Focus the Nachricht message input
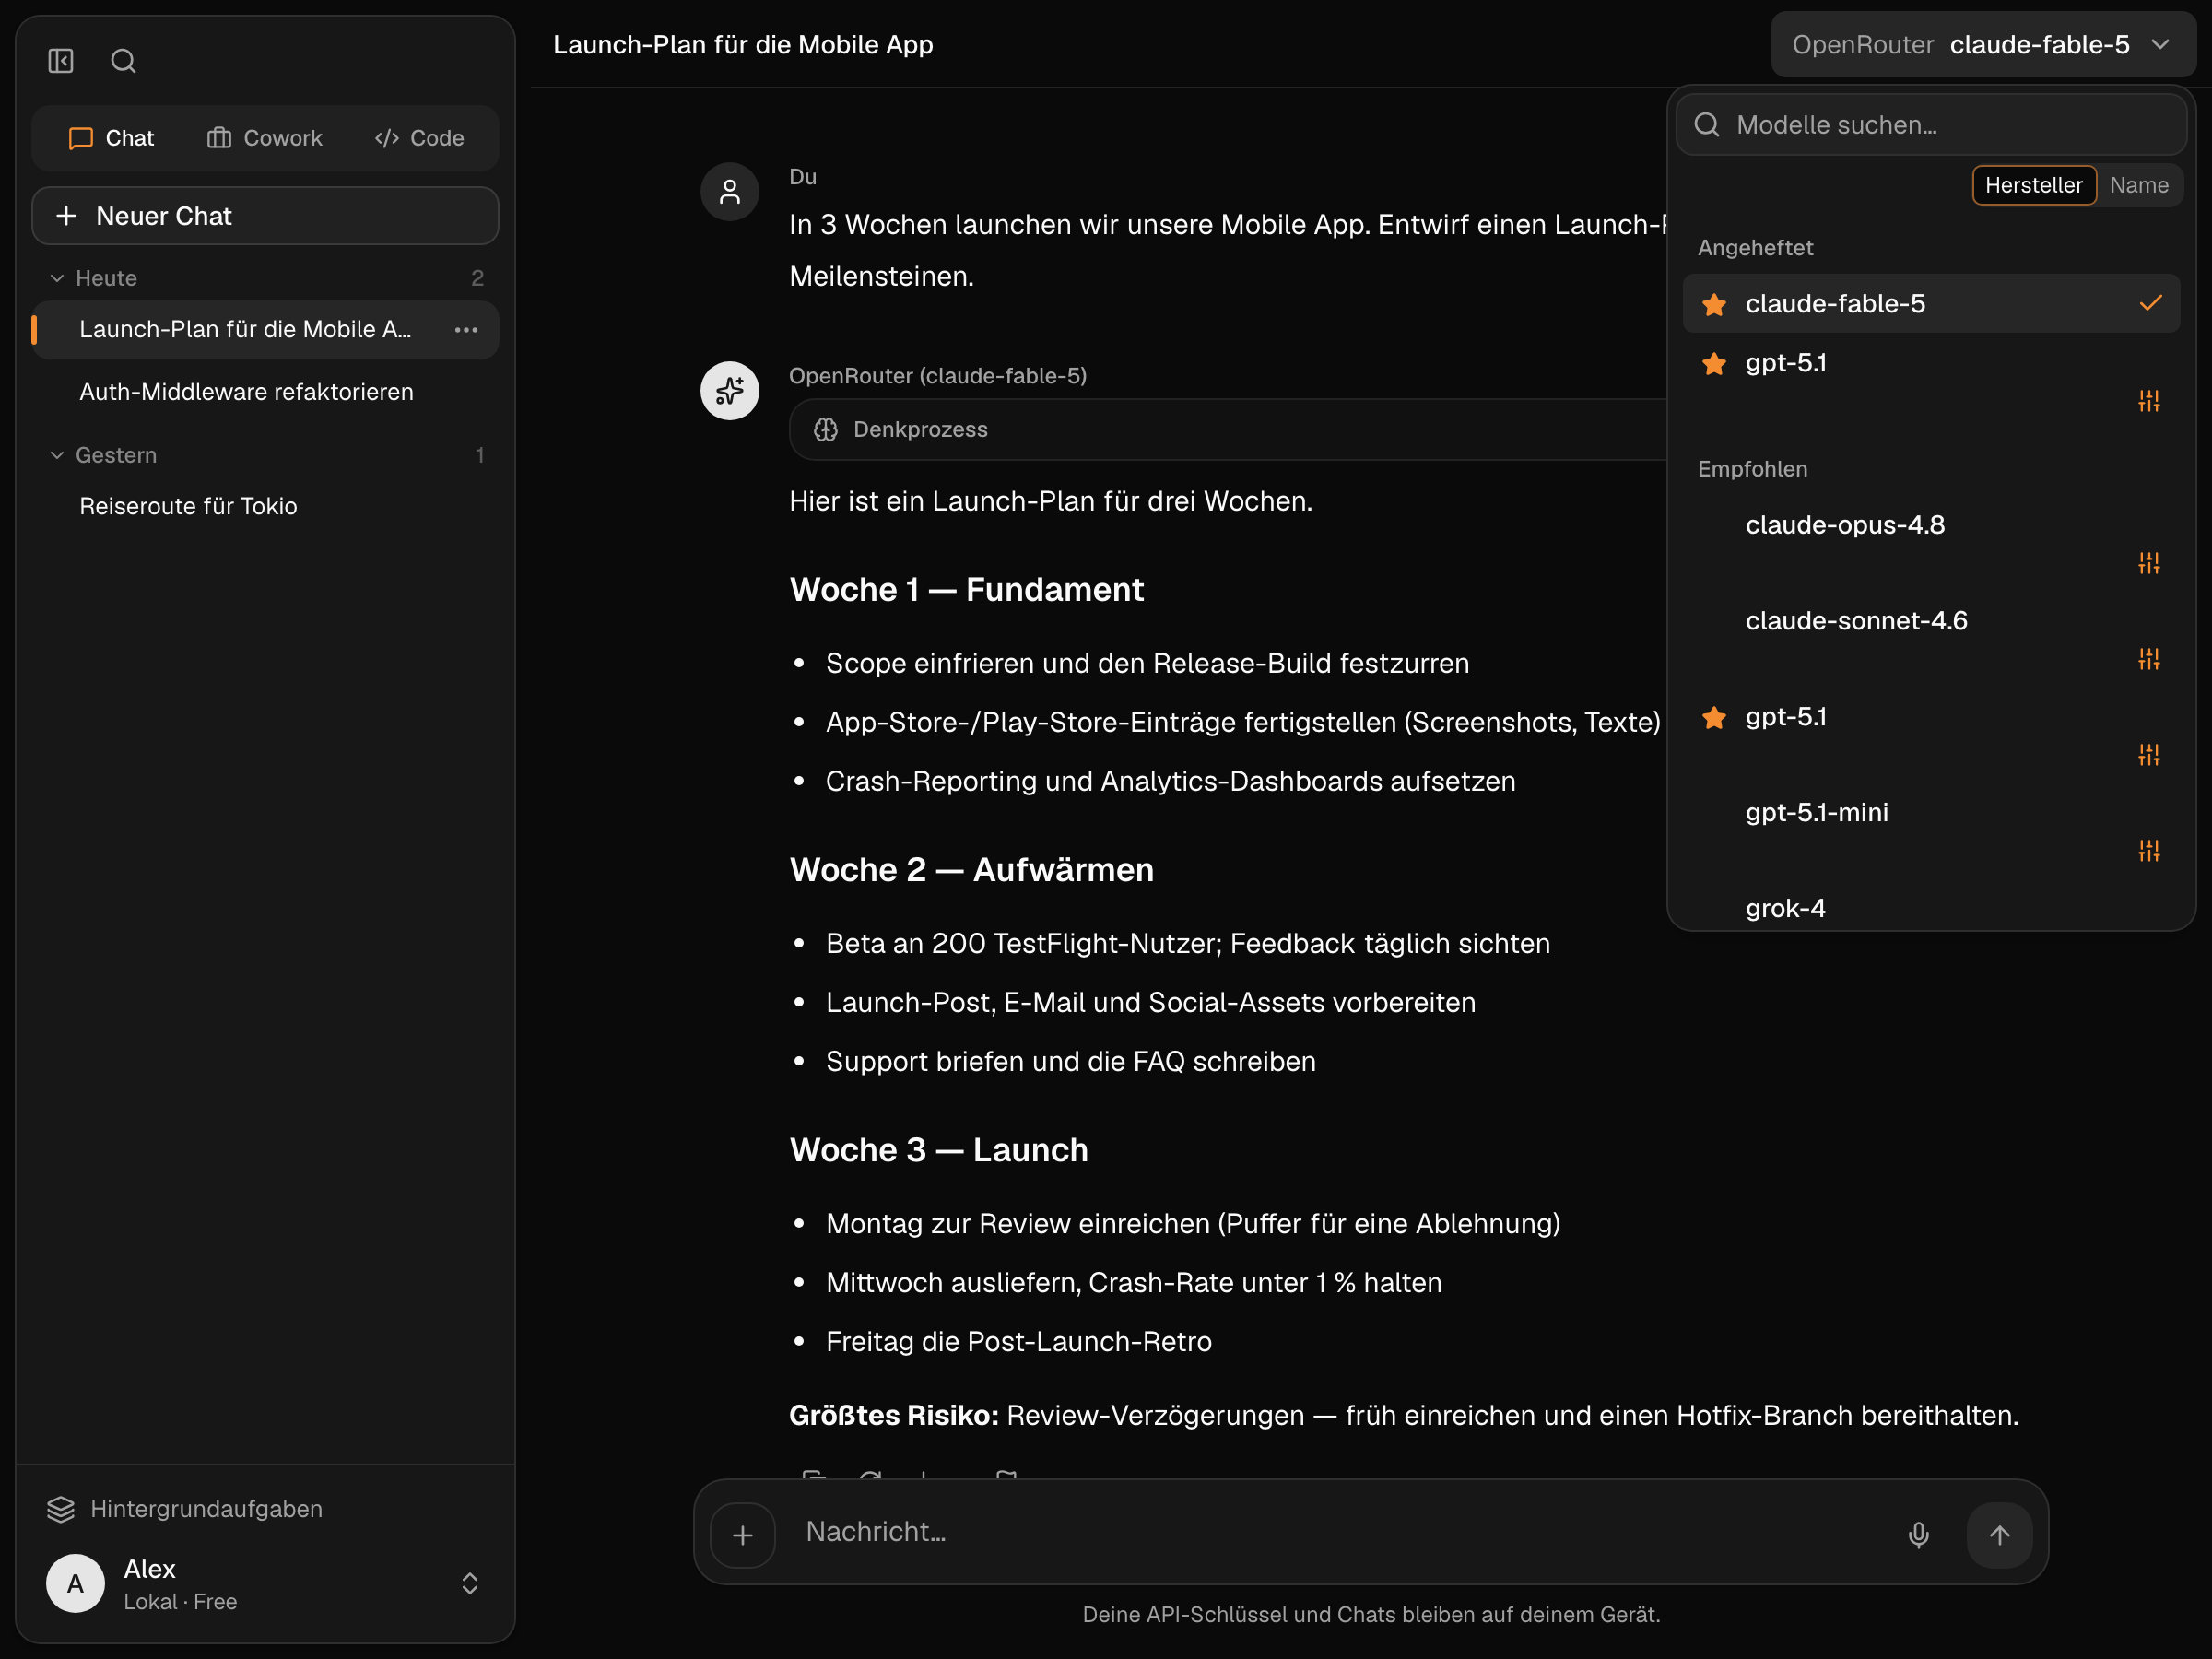This screenshot has width=2212, height=1659. 1340,1533
